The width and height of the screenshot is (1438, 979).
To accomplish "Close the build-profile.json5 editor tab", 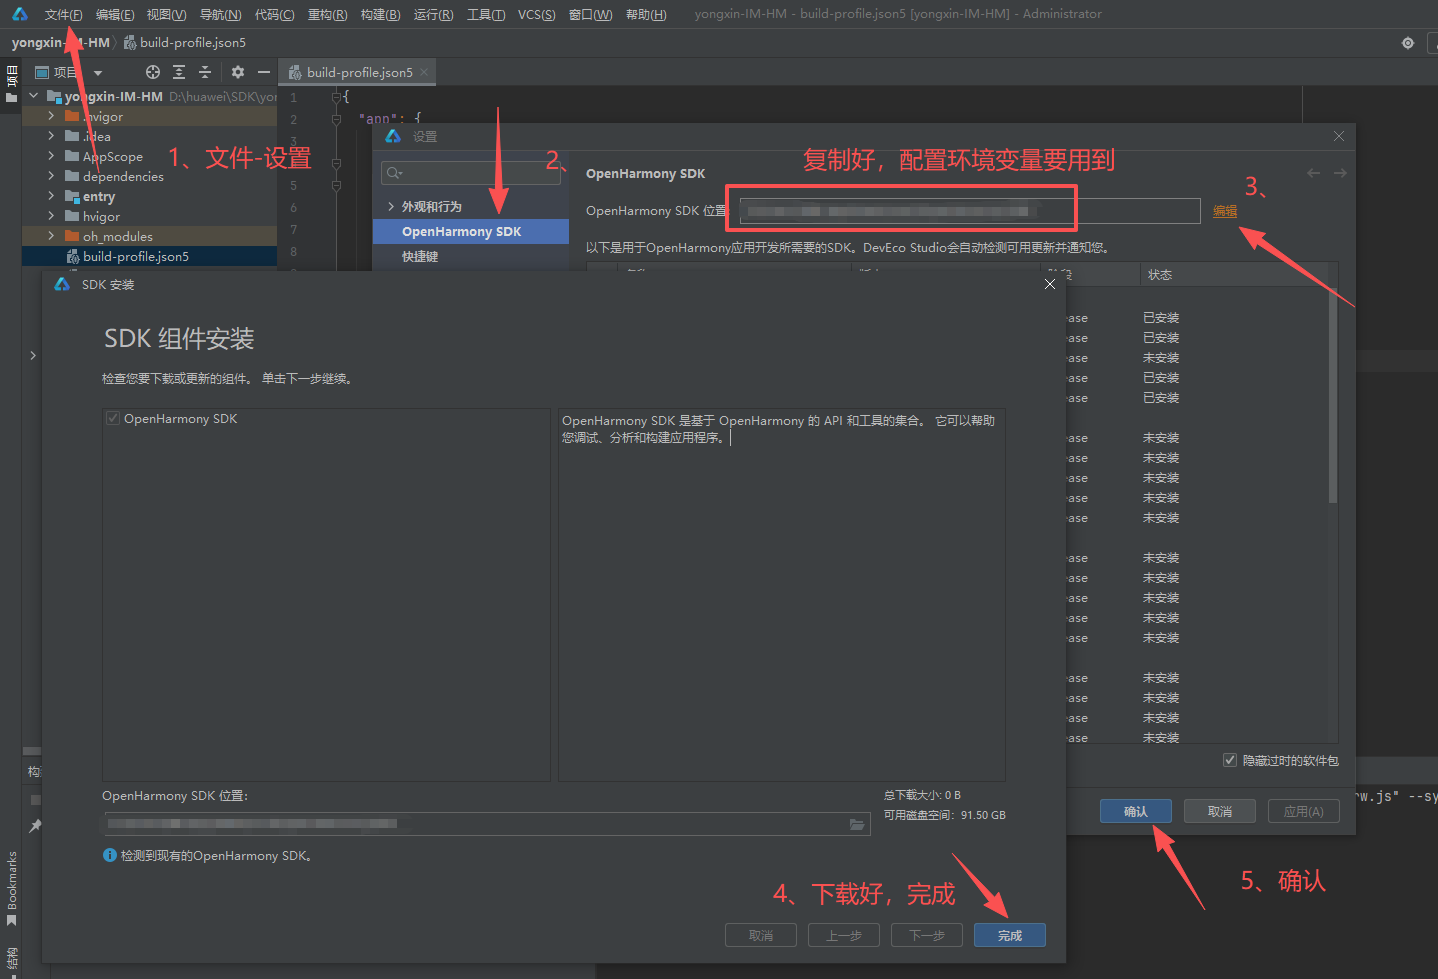I will [x=424, y=72].
